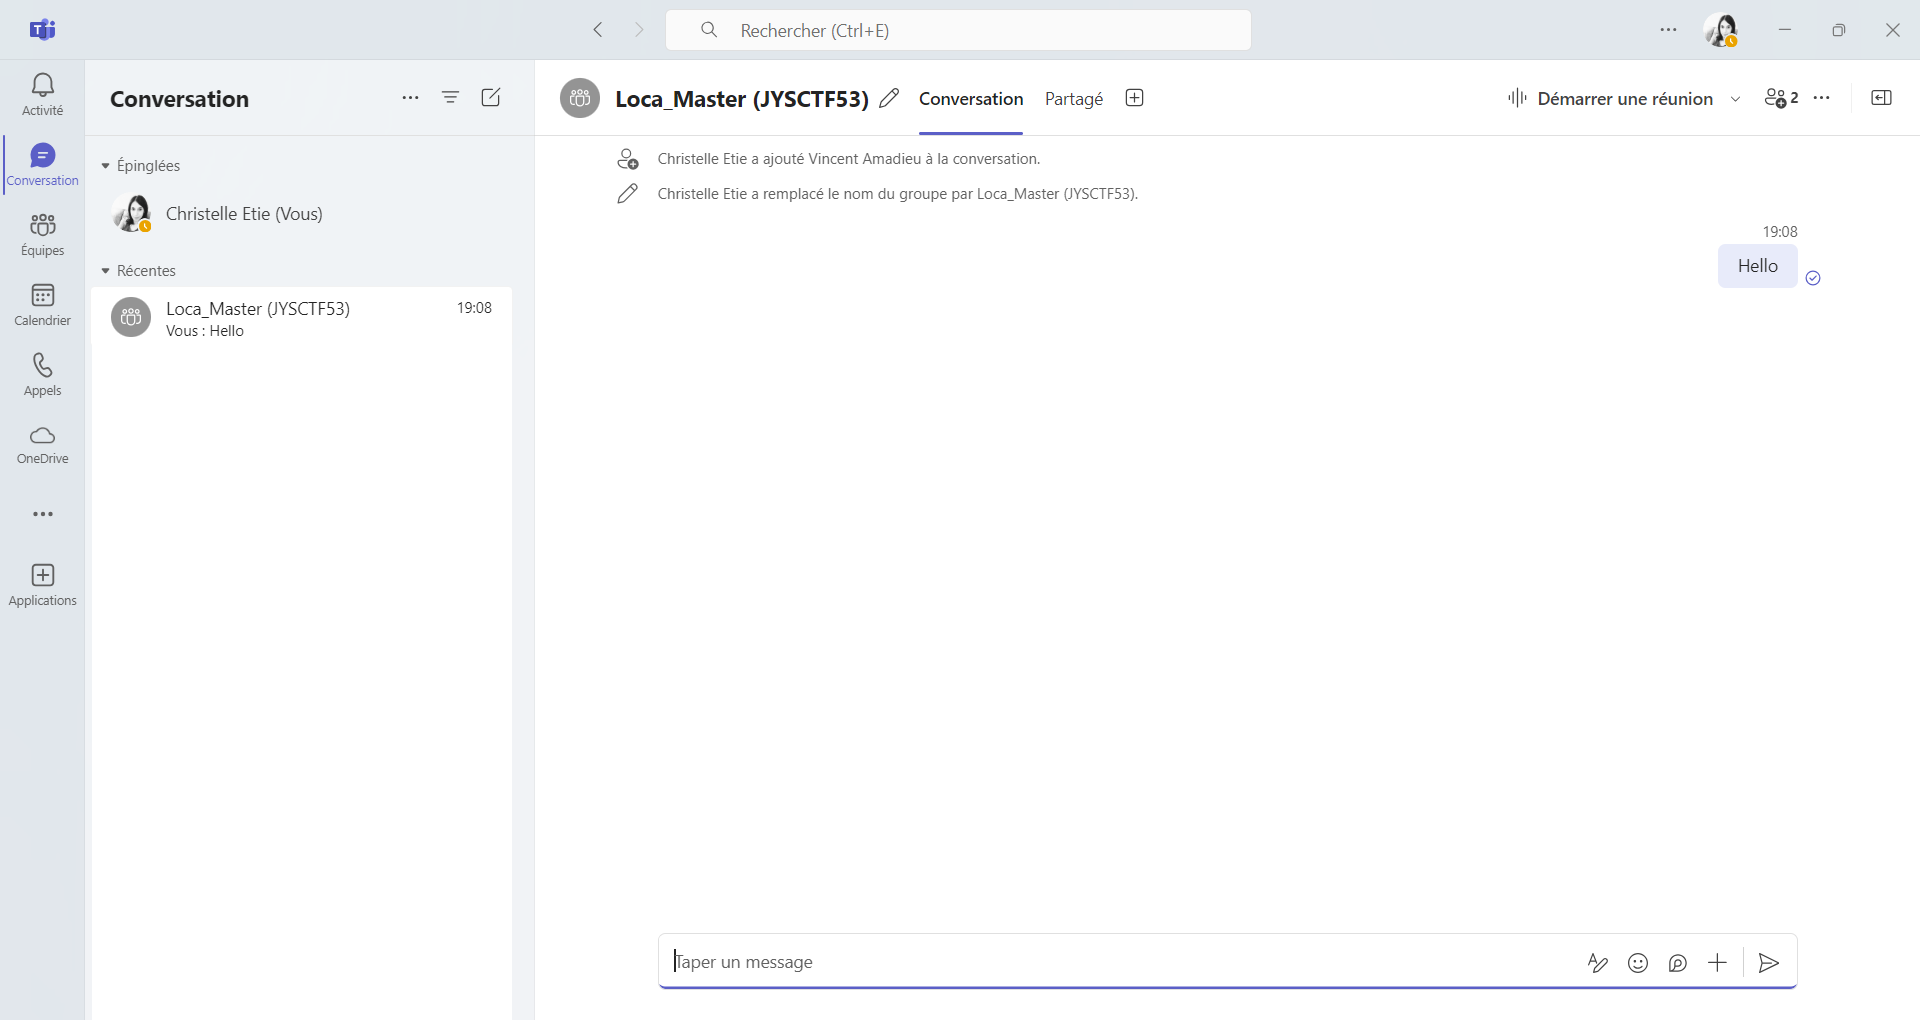Open dropdown arrow beside Démarrer une réunion

(x=1735, y=99)
